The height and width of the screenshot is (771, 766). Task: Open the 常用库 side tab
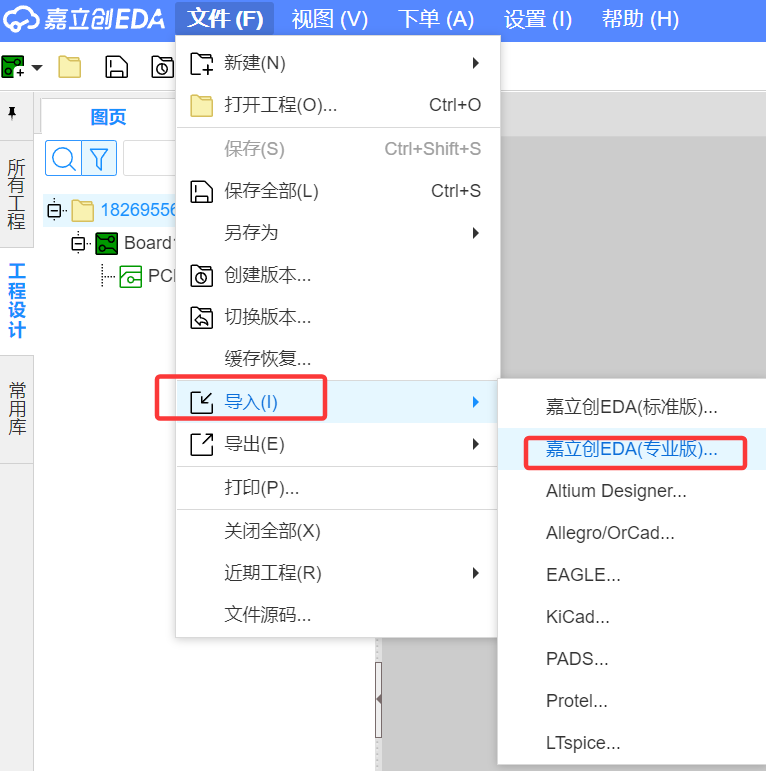click(16, 409)
